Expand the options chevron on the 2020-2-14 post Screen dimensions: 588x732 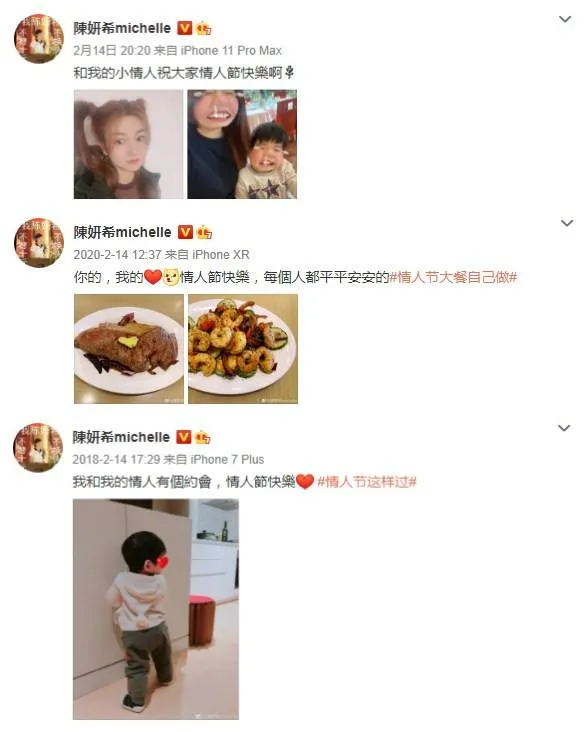click(567, 223)
